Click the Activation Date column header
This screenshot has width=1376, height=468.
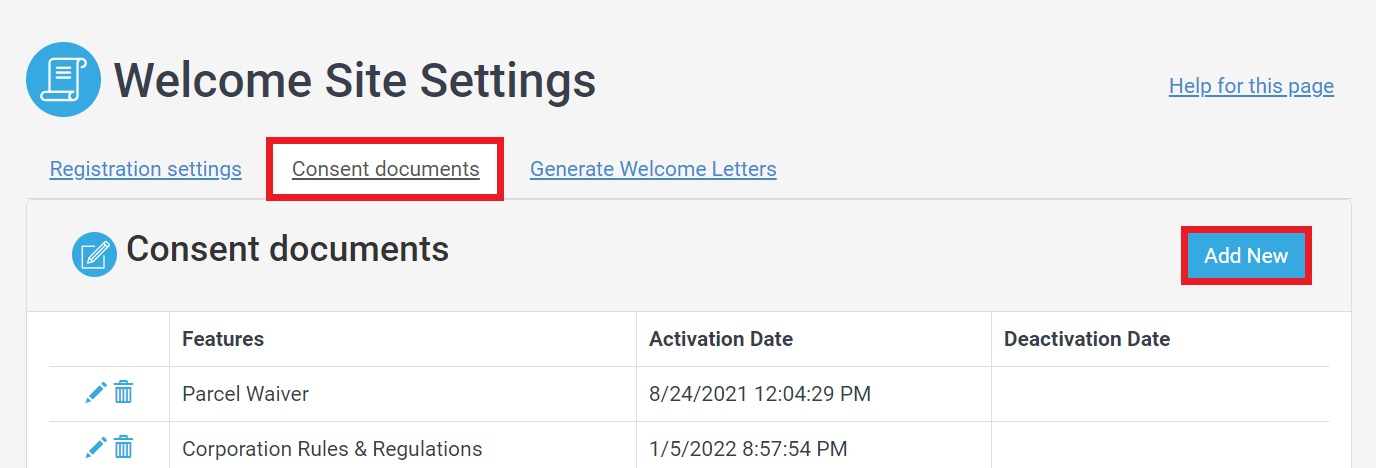pos(721,339)
